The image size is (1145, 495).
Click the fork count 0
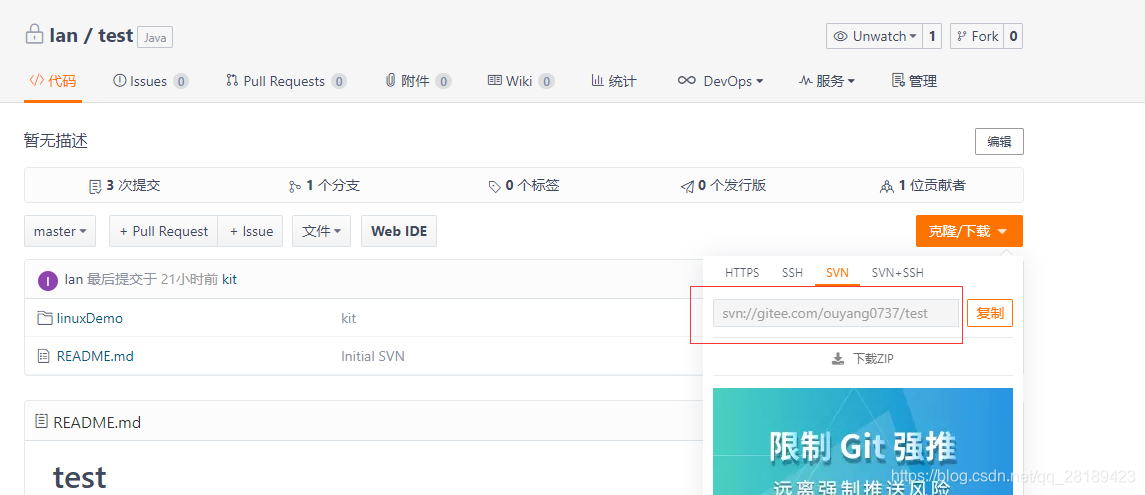click(x=1013, y=36)
